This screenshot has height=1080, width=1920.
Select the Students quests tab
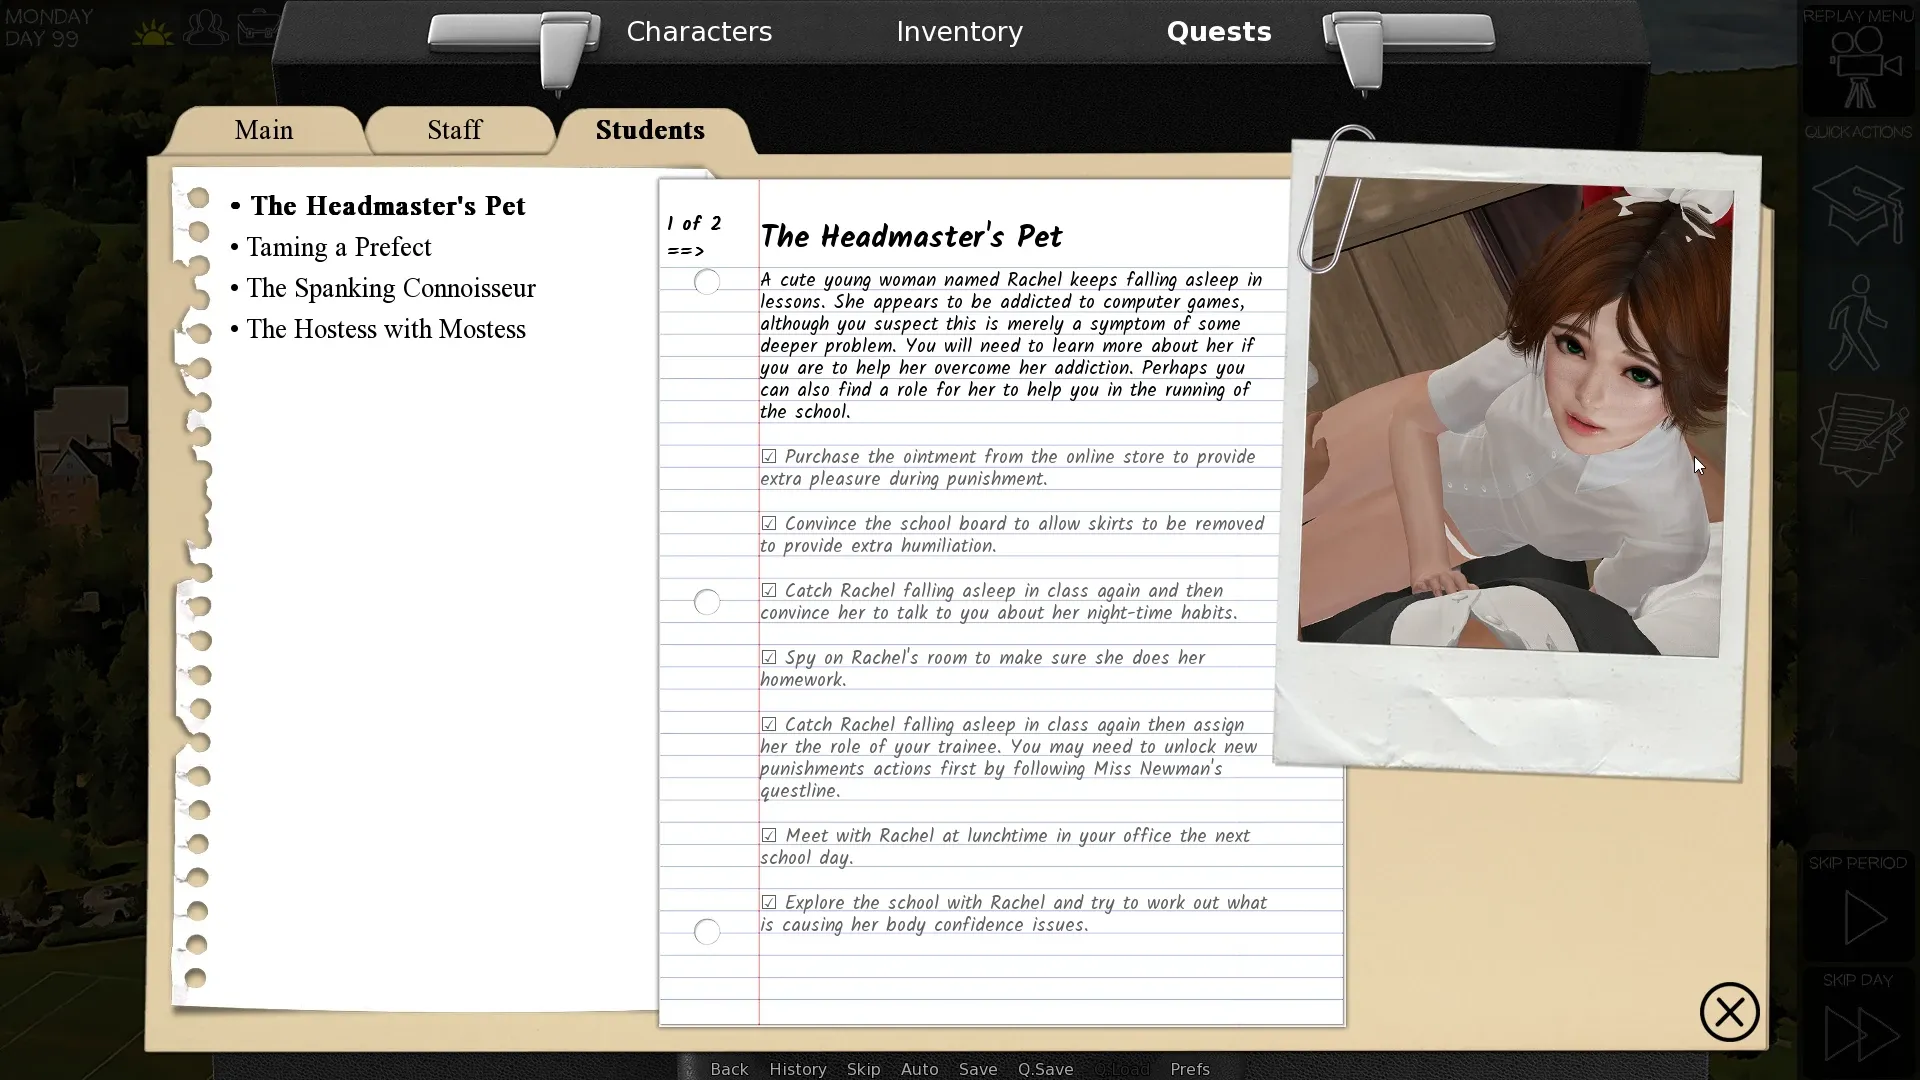[x=650, y=130]
